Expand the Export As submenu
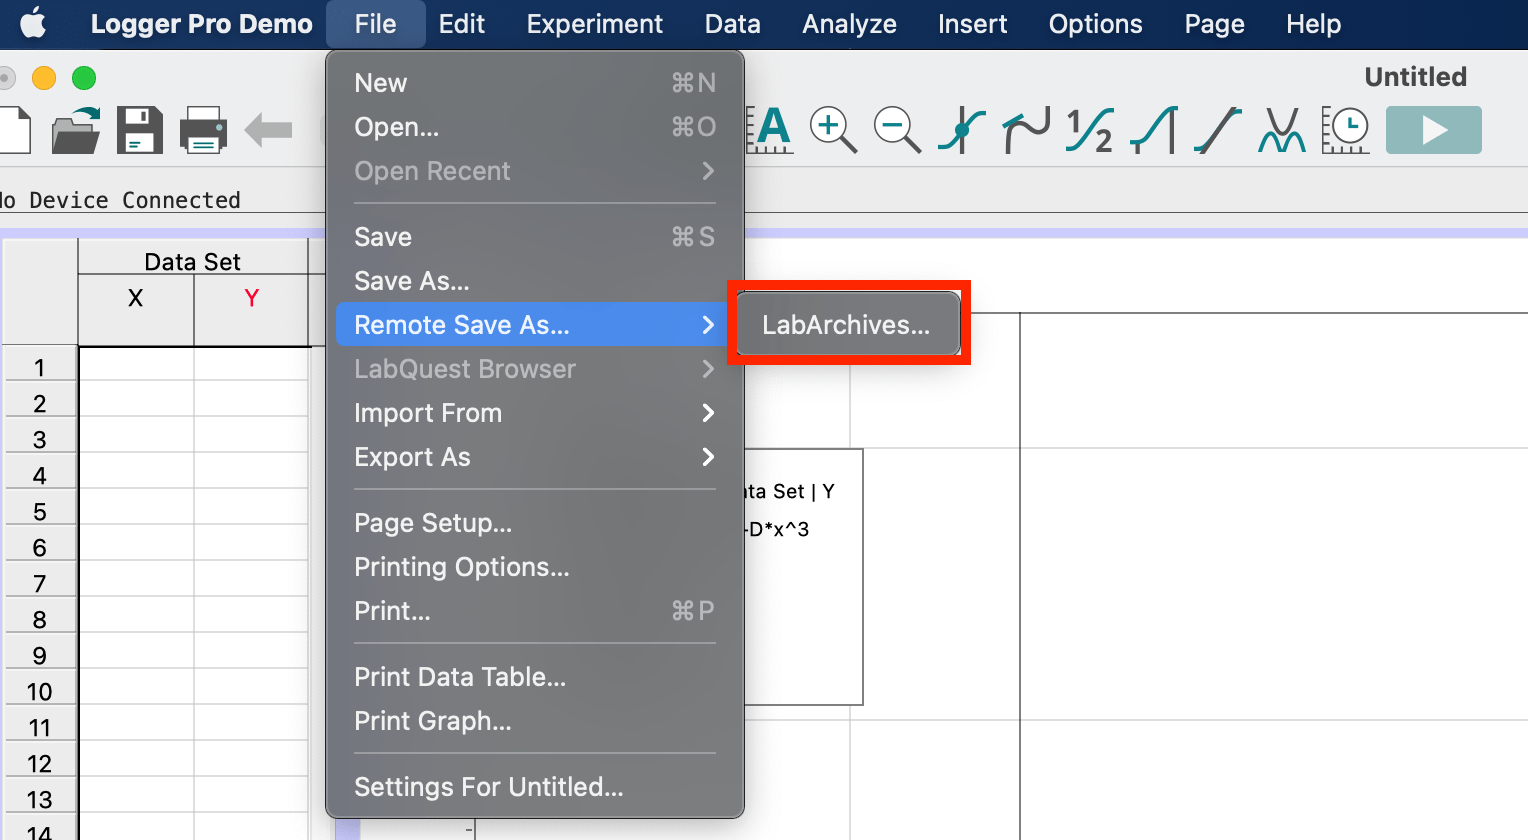 tap(412, 457)
